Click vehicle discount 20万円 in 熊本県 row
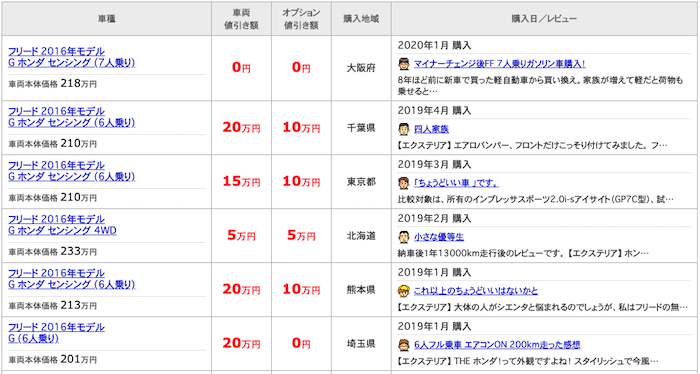This screenshot has width=700, height=374. click(x=242, y=290)
